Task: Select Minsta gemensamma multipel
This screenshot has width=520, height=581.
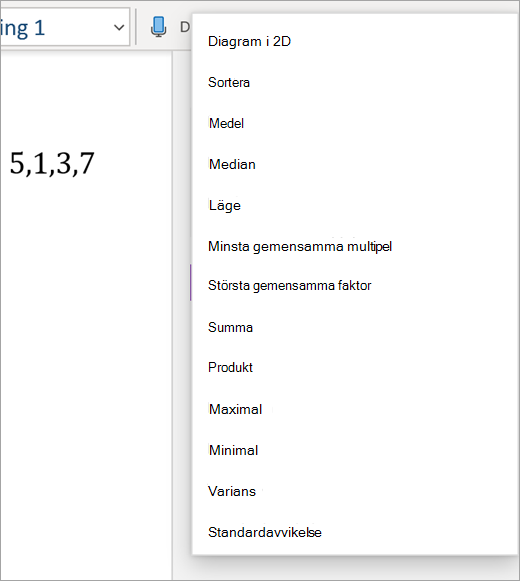Action: coord(300,246)
